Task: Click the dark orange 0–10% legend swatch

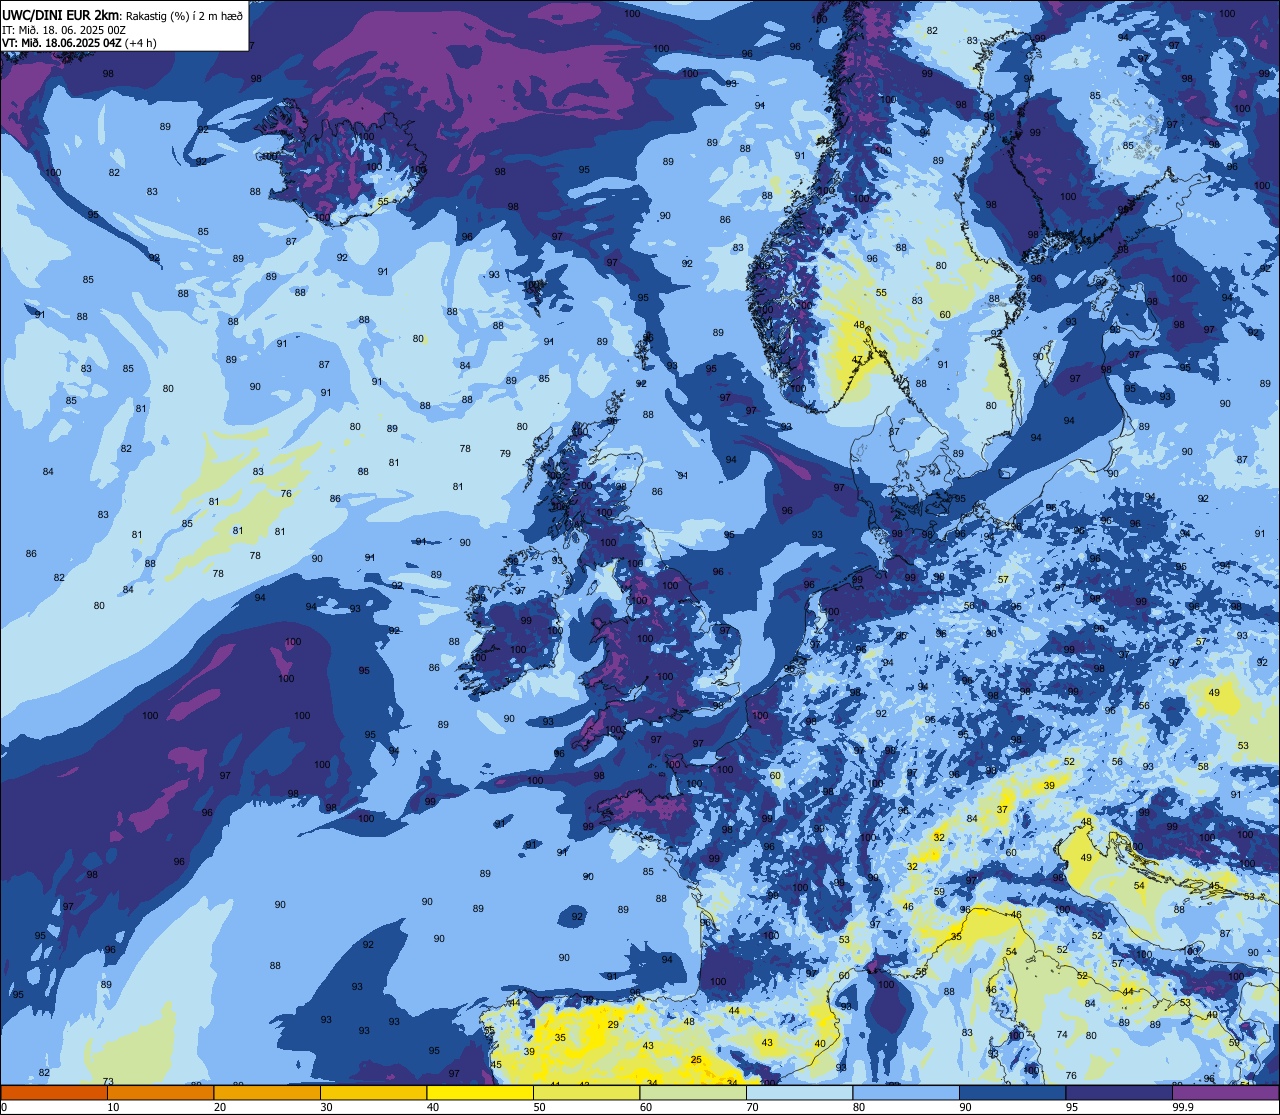Action: [x=54, y=1092]
